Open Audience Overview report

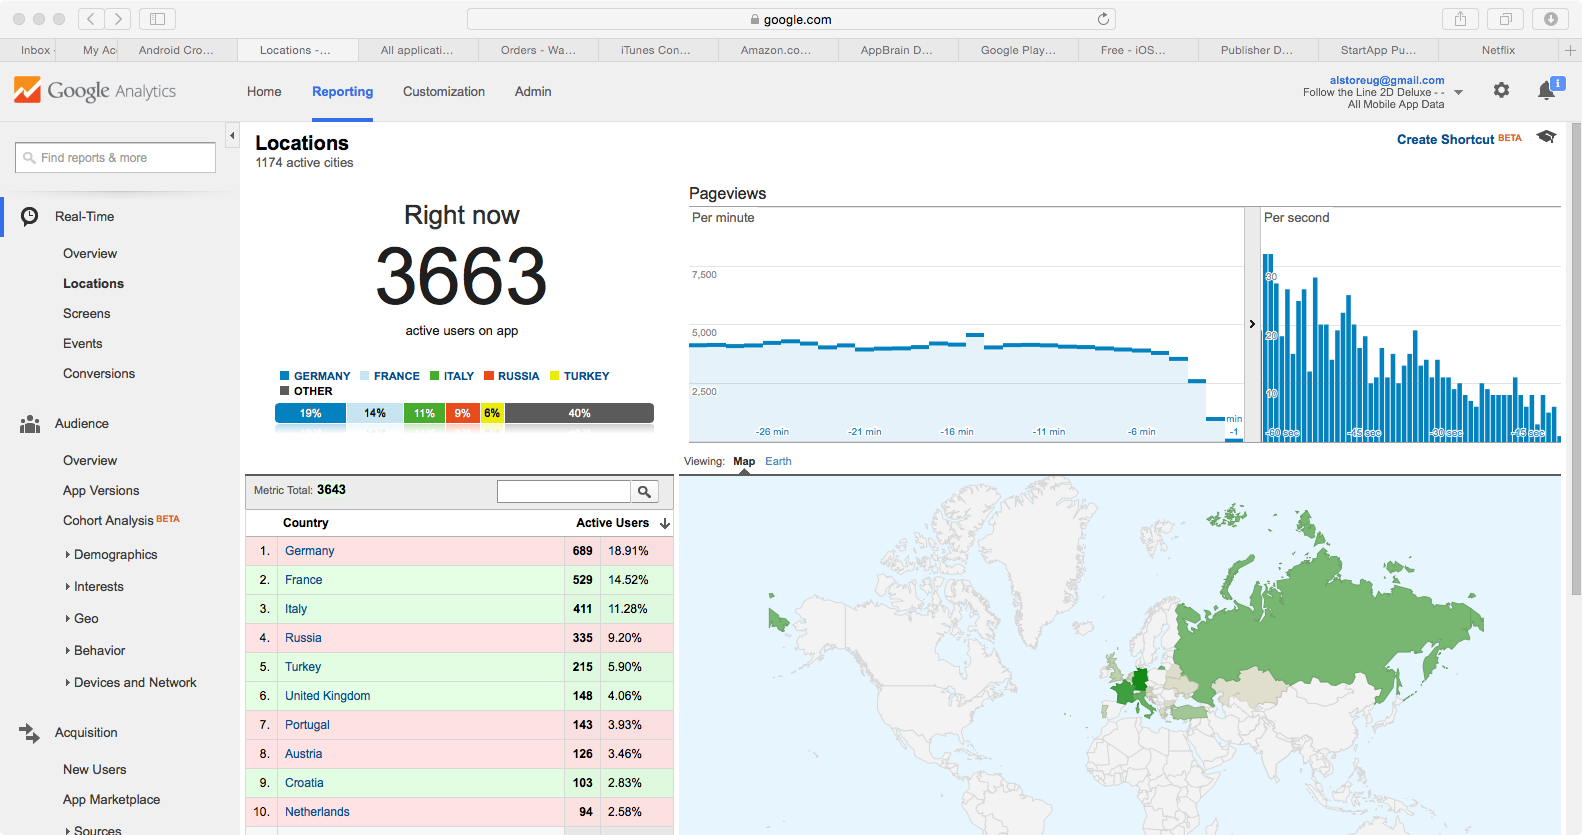pos(90,461)
